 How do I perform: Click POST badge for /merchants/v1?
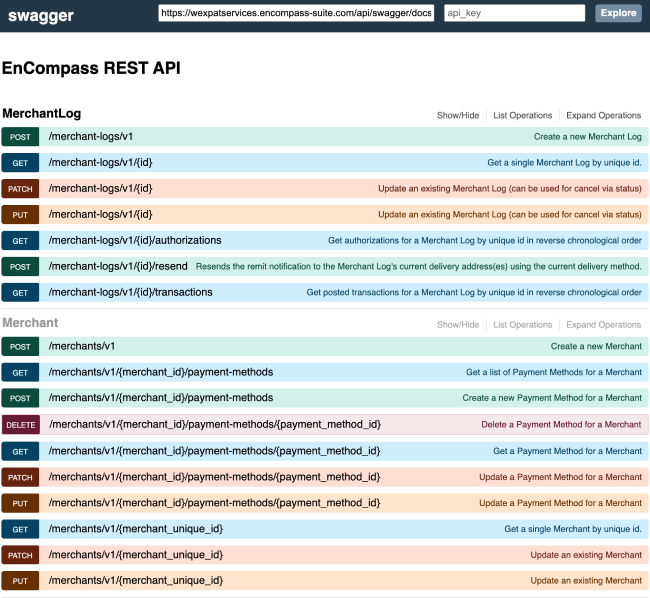pyautogui.click(x=20, y=346)
